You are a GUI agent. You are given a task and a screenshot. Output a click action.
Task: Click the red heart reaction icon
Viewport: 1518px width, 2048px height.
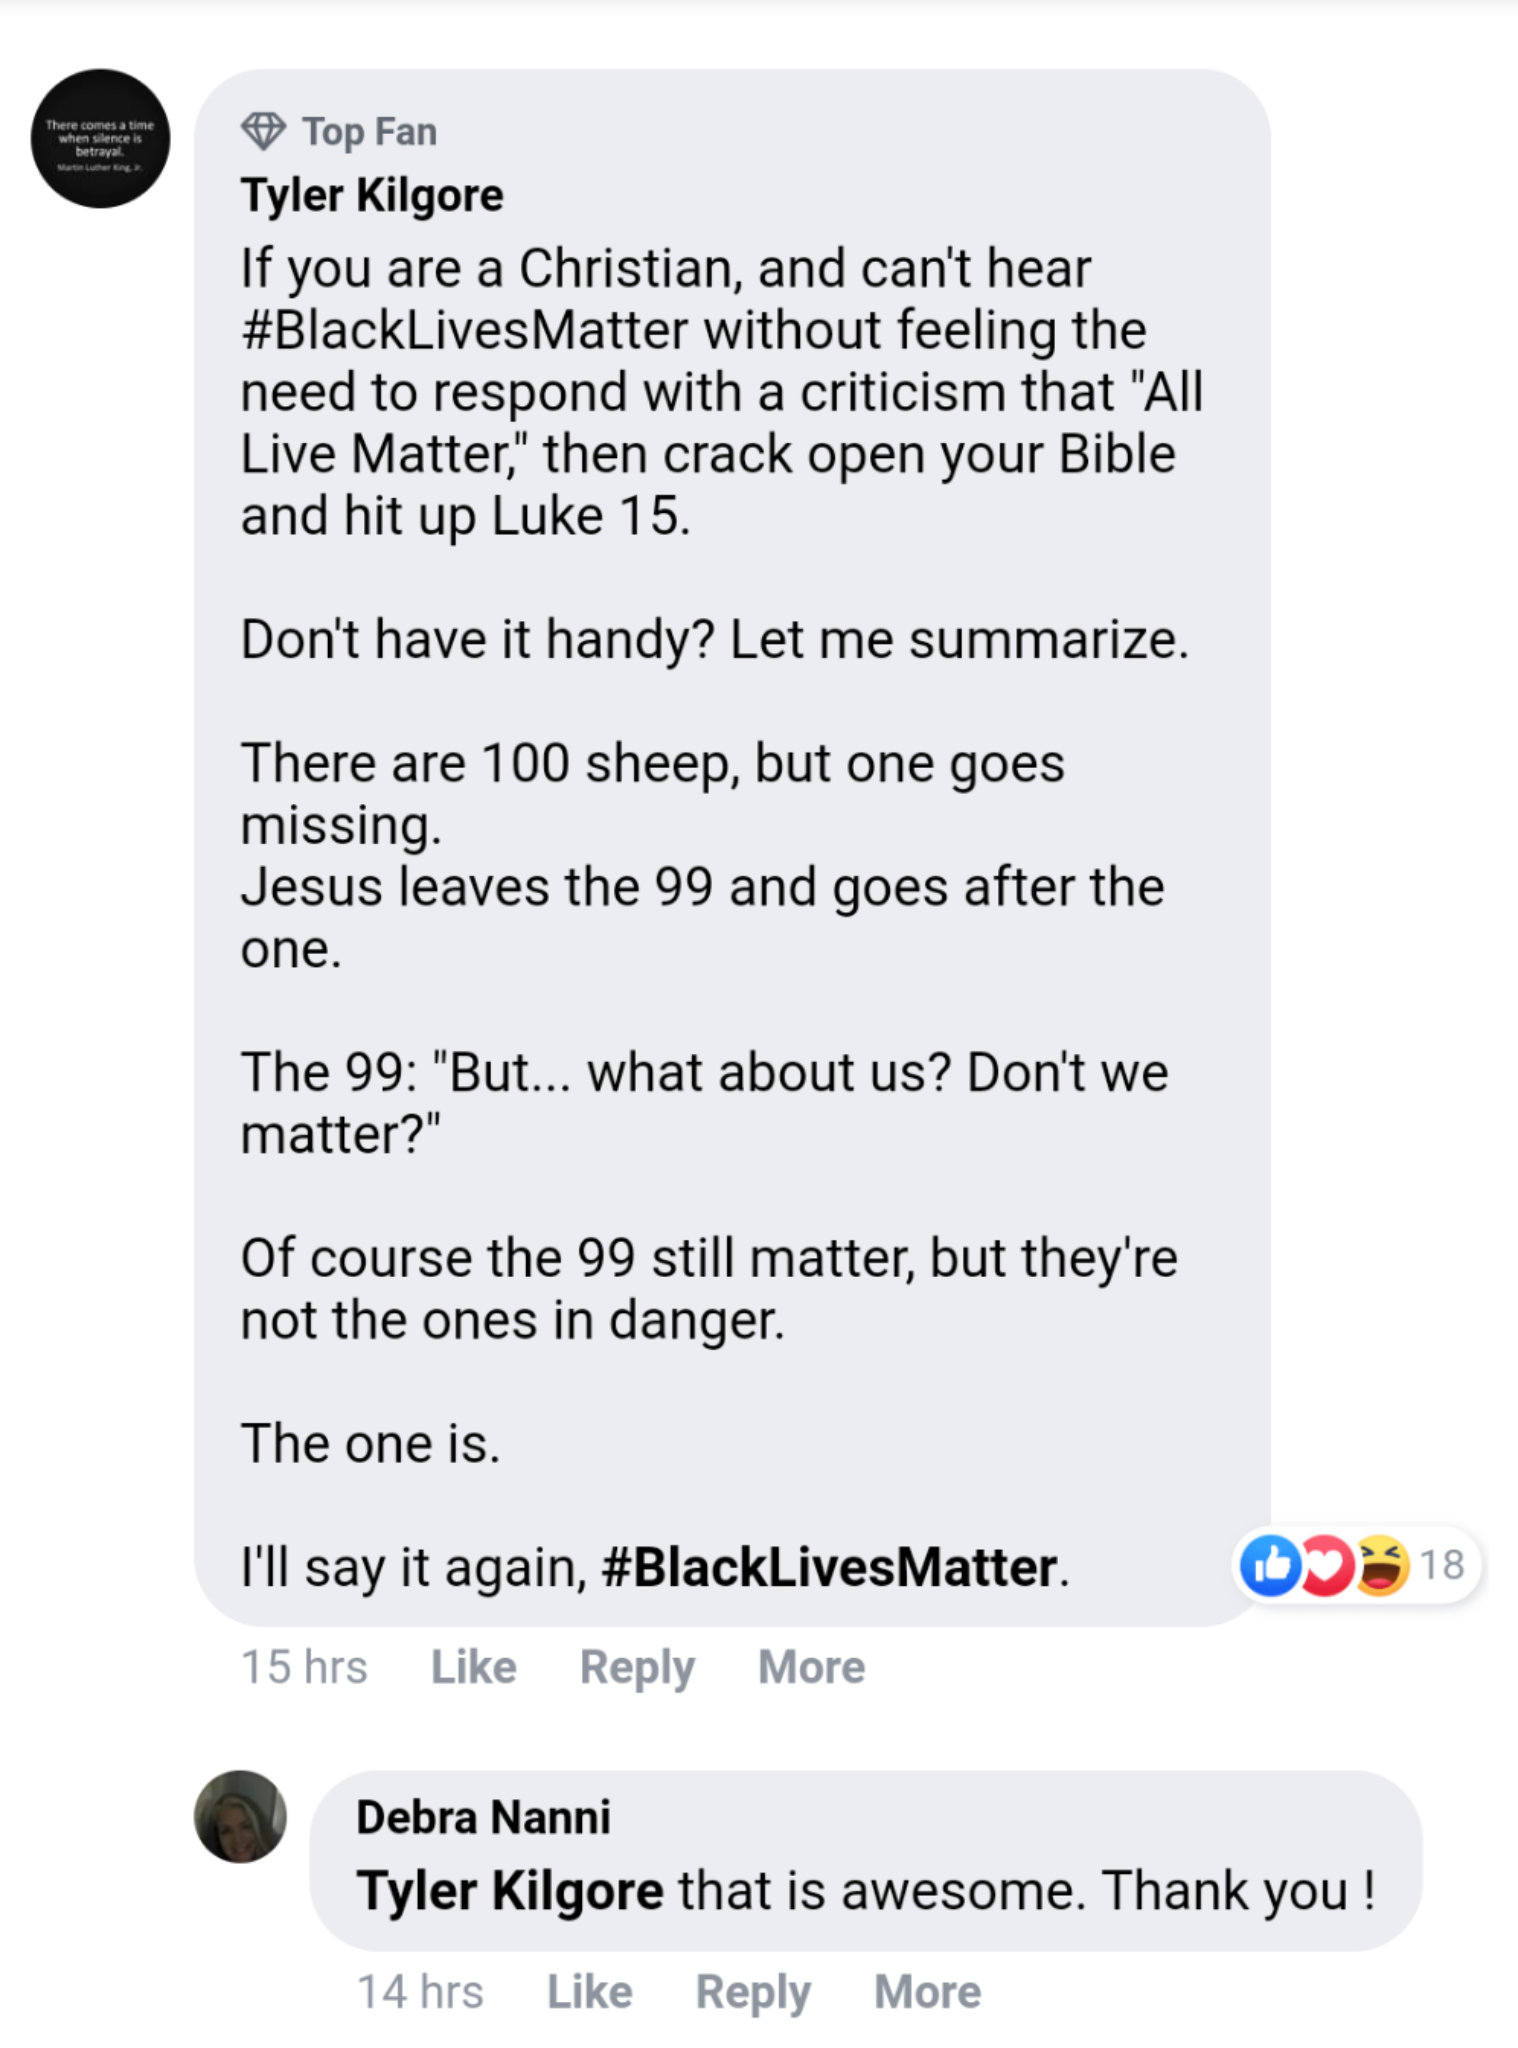1326,1564
